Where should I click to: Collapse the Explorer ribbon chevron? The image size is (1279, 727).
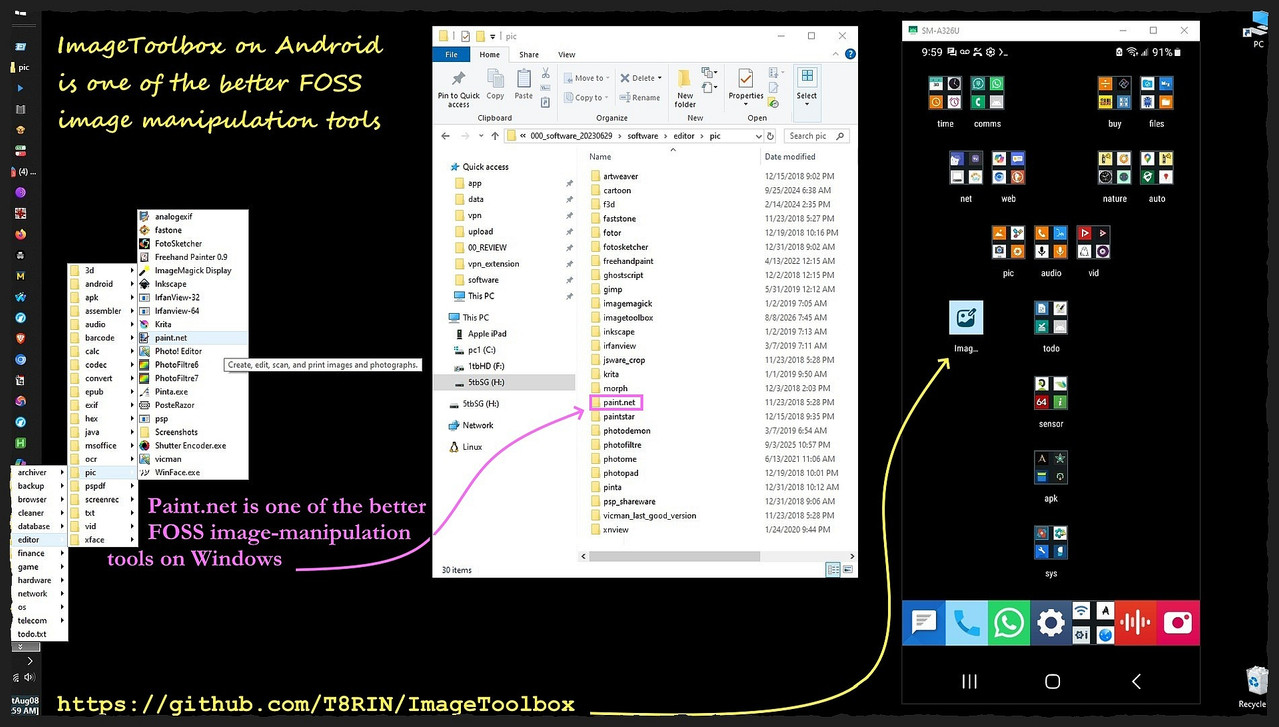point(836,55)
